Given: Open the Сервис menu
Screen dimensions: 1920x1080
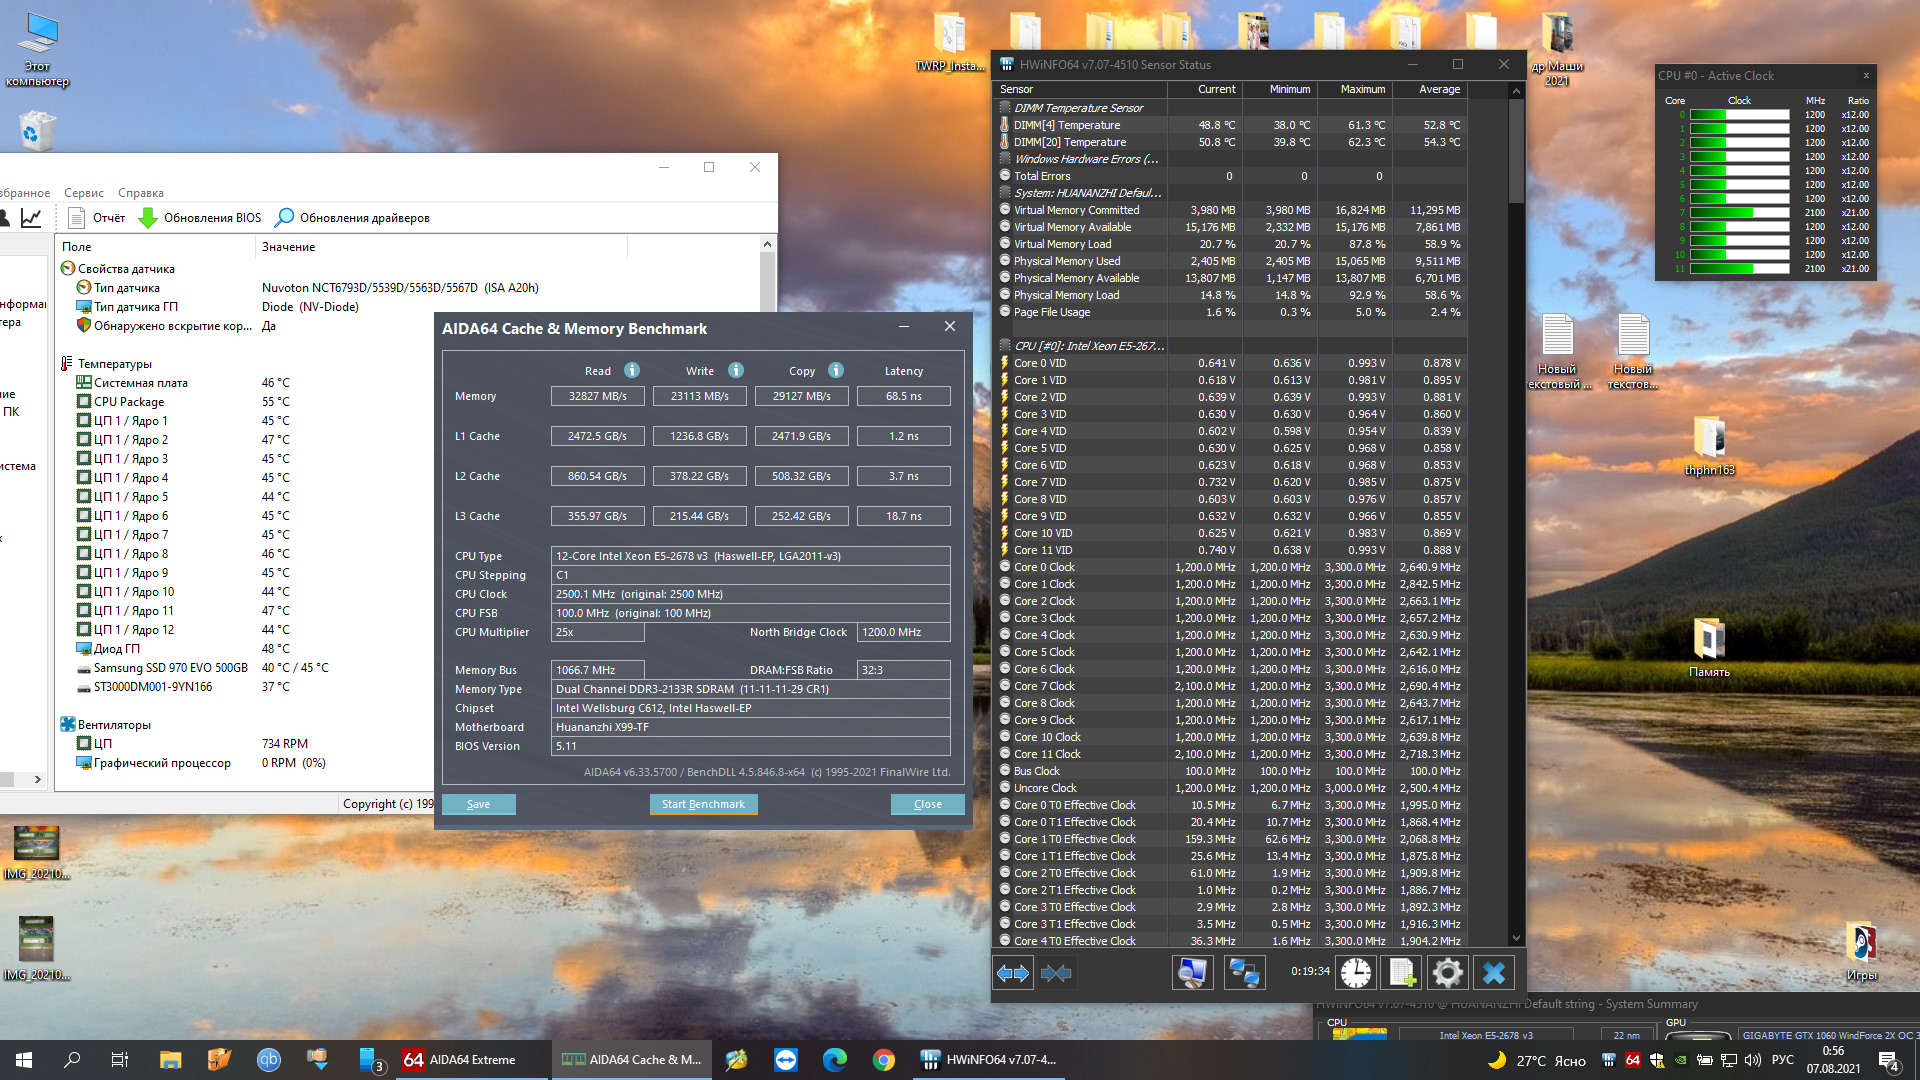Looking at the screenshot, I should [84, 193].
